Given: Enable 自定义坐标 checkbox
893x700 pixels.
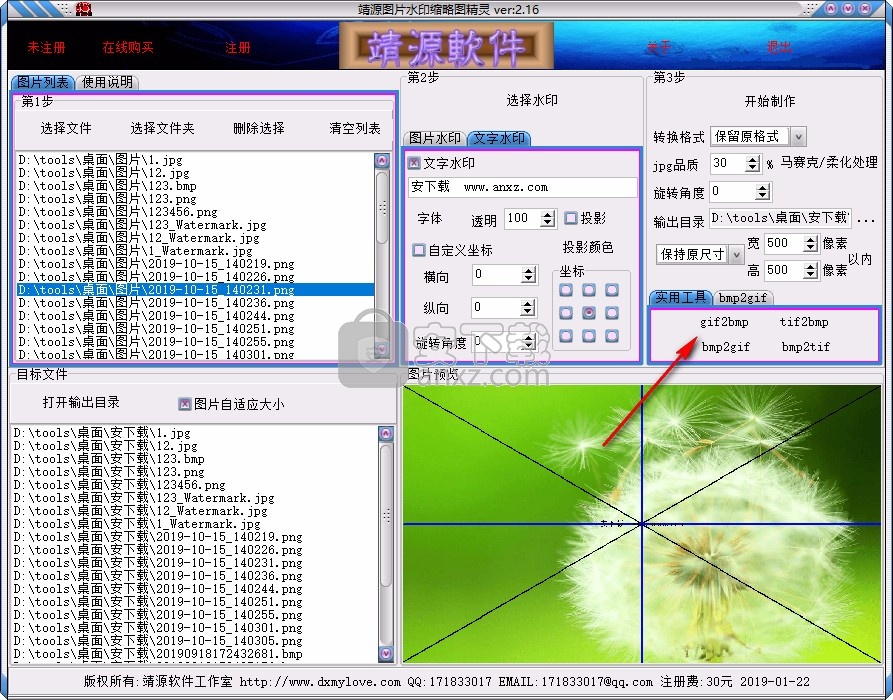Looking at the screenshot, I should 419,250.
